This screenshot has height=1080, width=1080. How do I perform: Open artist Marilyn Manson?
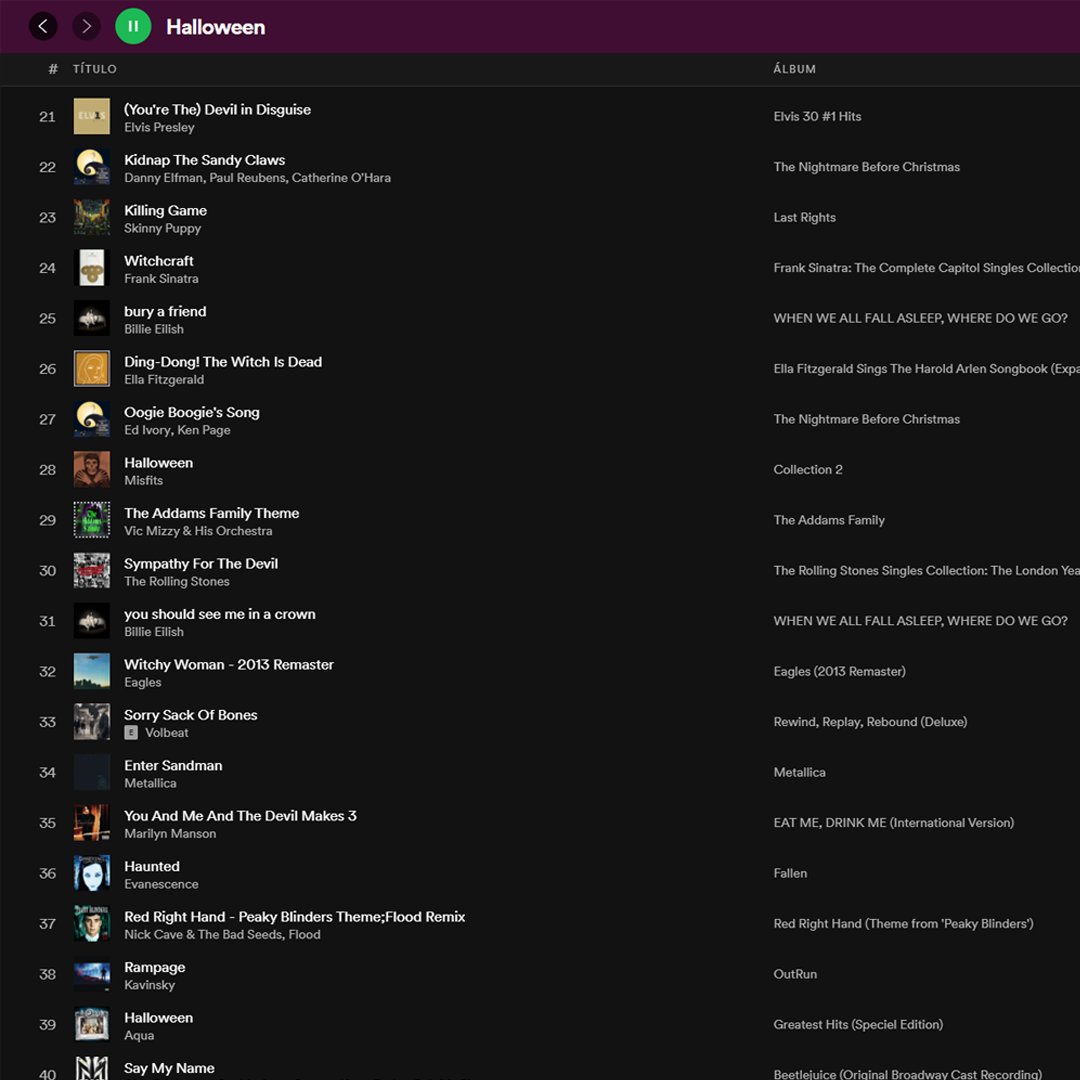point(170,833)
